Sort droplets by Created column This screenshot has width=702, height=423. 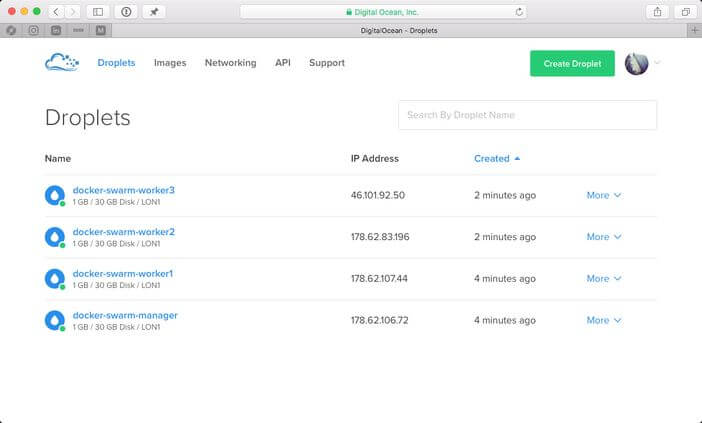click(x=491, y=158)
